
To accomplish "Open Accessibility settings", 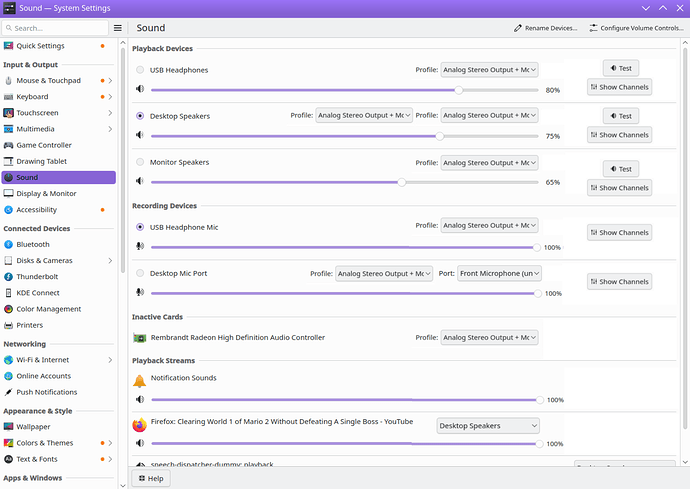I will point(58,210).
